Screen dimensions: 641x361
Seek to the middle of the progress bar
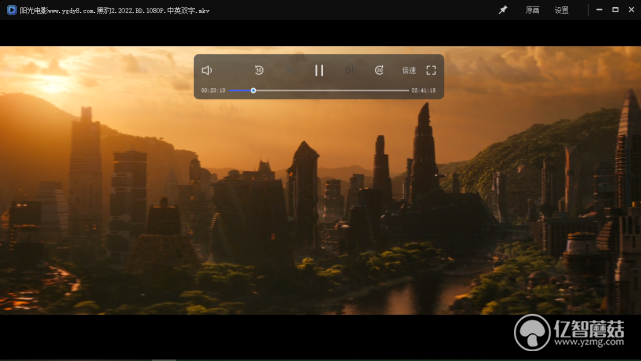coord(319,90)
